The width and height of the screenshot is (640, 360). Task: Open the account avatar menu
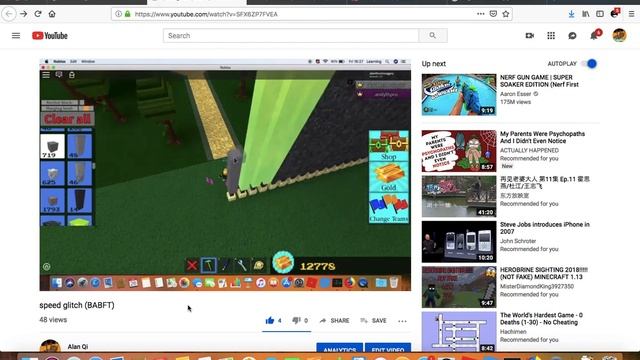coord(619,36)
